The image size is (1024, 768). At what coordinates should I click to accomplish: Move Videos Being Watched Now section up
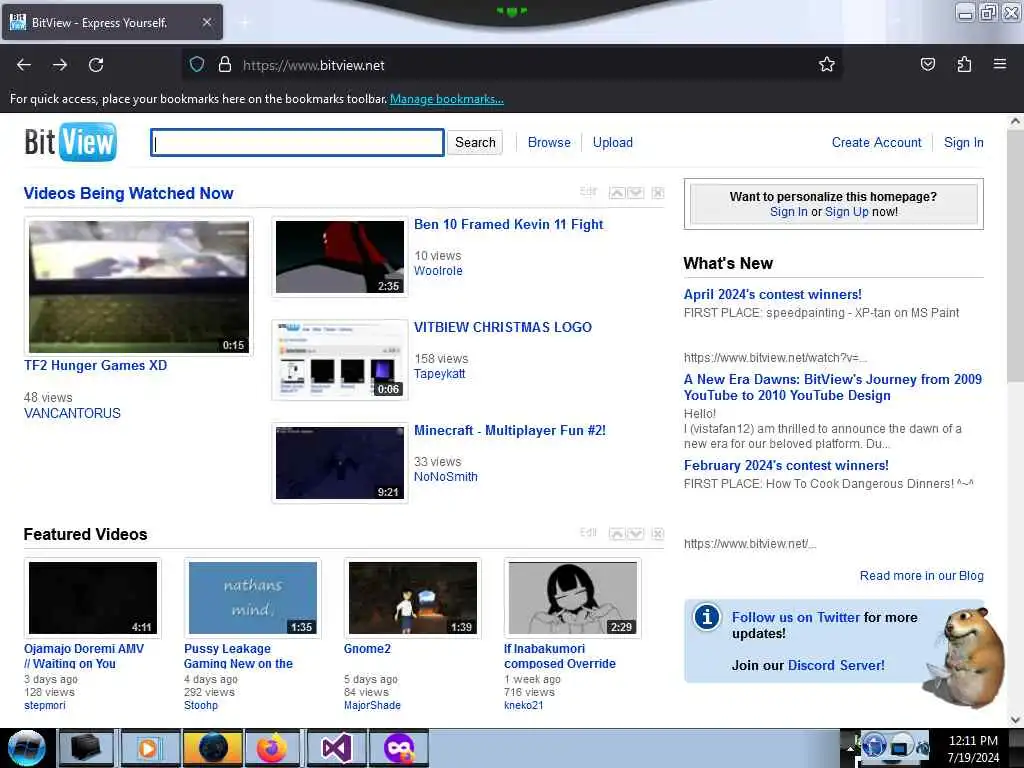coord(616,193)
